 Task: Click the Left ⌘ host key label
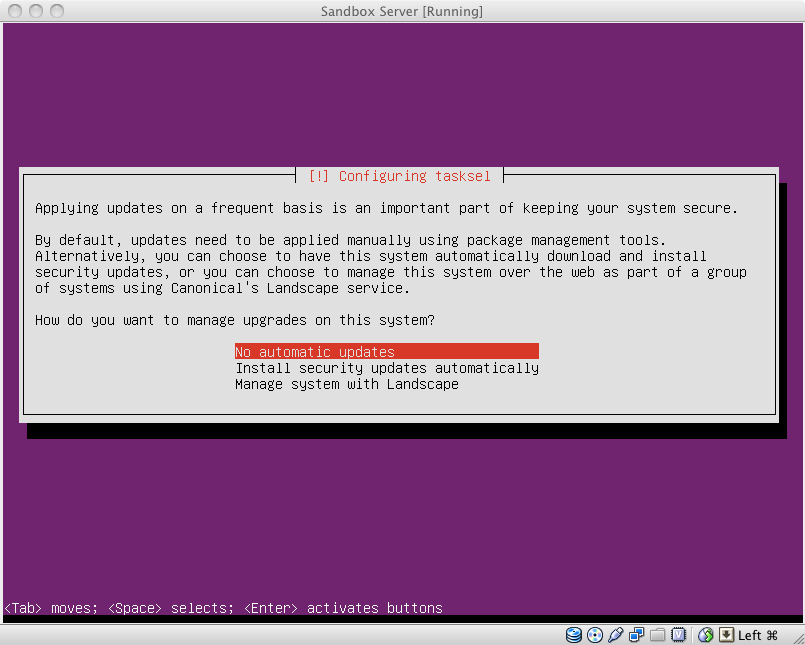[x=758, y=635]
